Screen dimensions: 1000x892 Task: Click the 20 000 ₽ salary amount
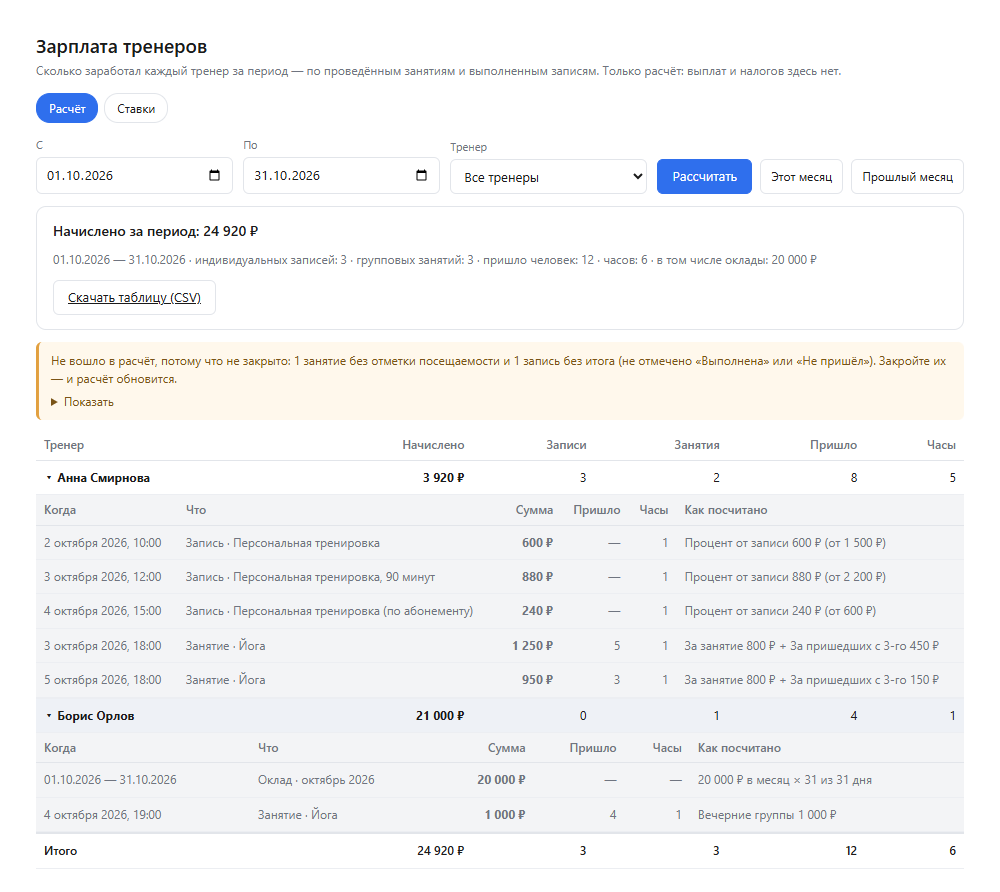click(x=501, y=780)
